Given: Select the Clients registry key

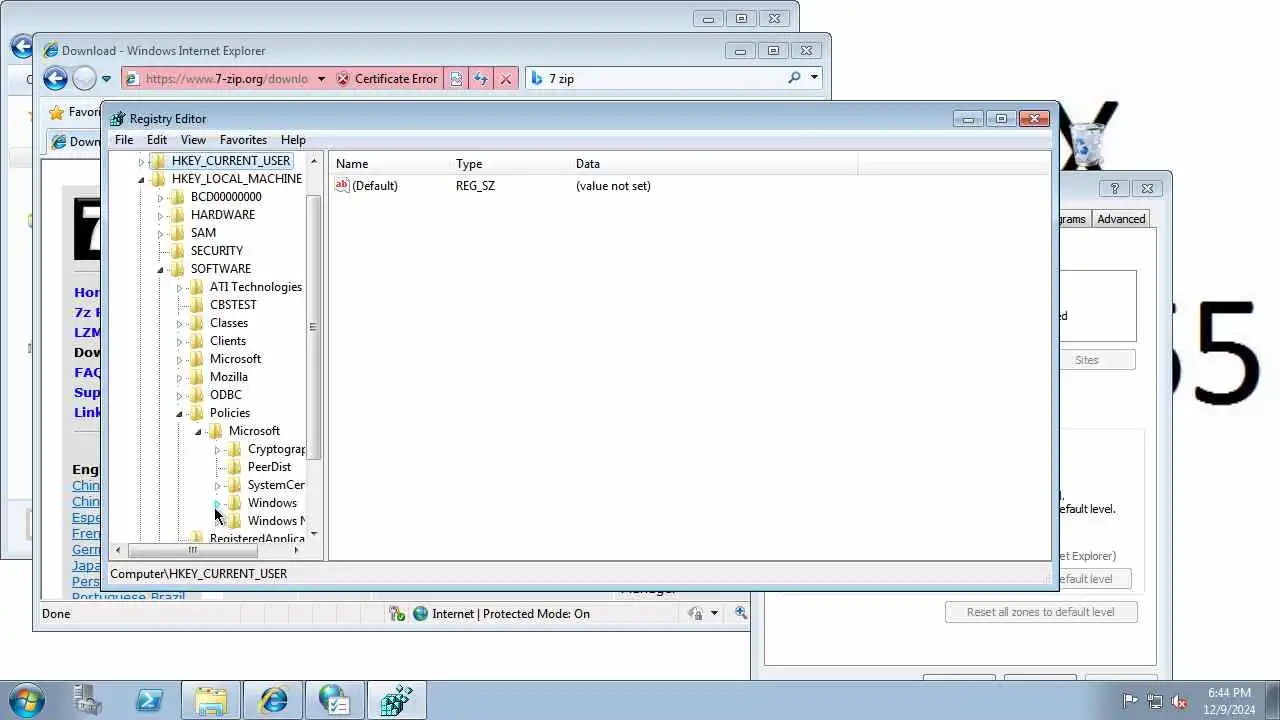Looking at the screenshot, I should pyautogui.click(x=228, y=341).
